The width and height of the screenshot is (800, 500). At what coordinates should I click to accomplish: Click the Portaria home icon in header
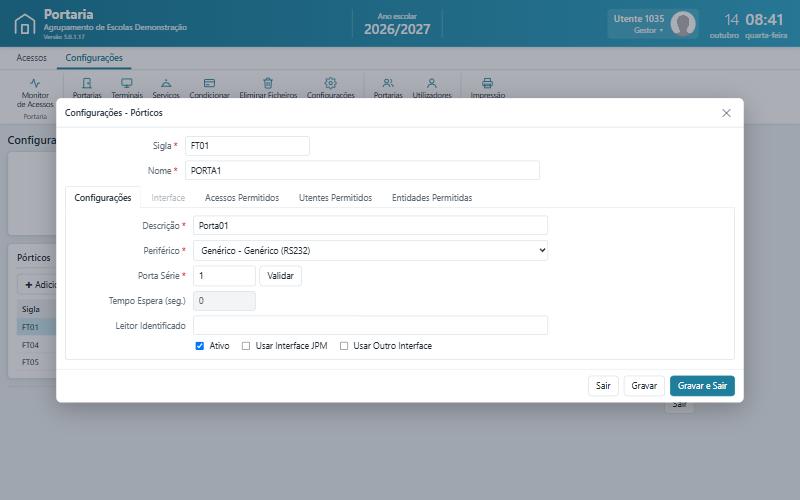click(x=24, y=24)
